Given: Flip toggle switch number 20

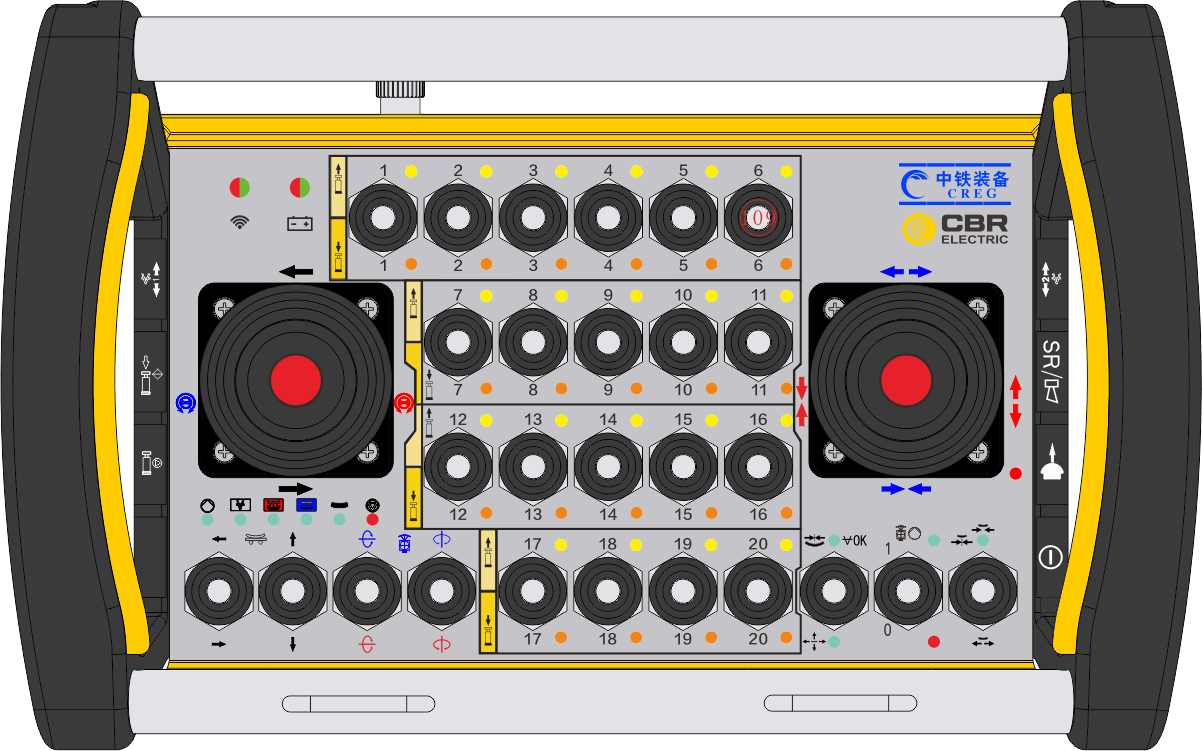Looking at the screenshot, I should point(758,590).
